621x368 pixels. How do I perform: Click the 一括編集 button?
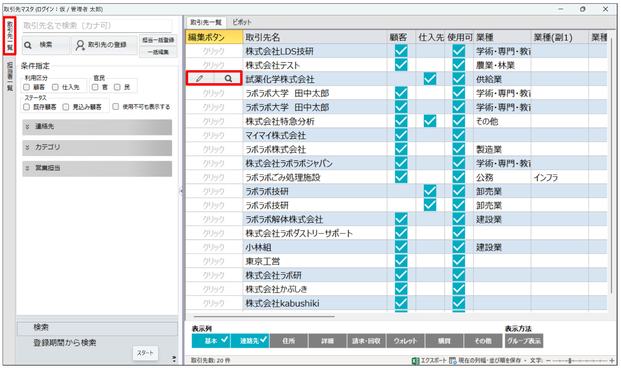(158, 52)
